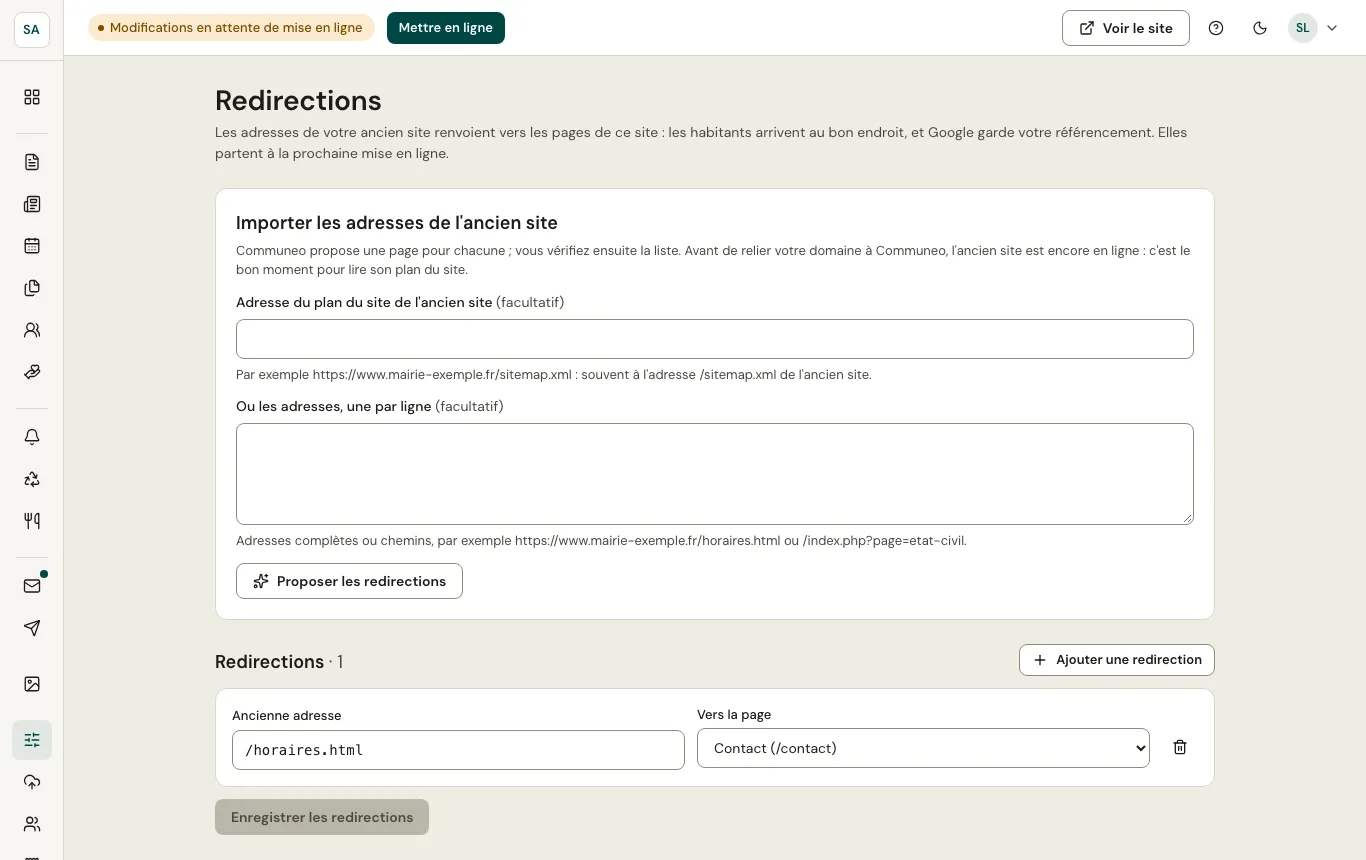This screenshot has height=860, width=1366.
Task: Open the image media icon in sidebar
Action: pos(32,684)
